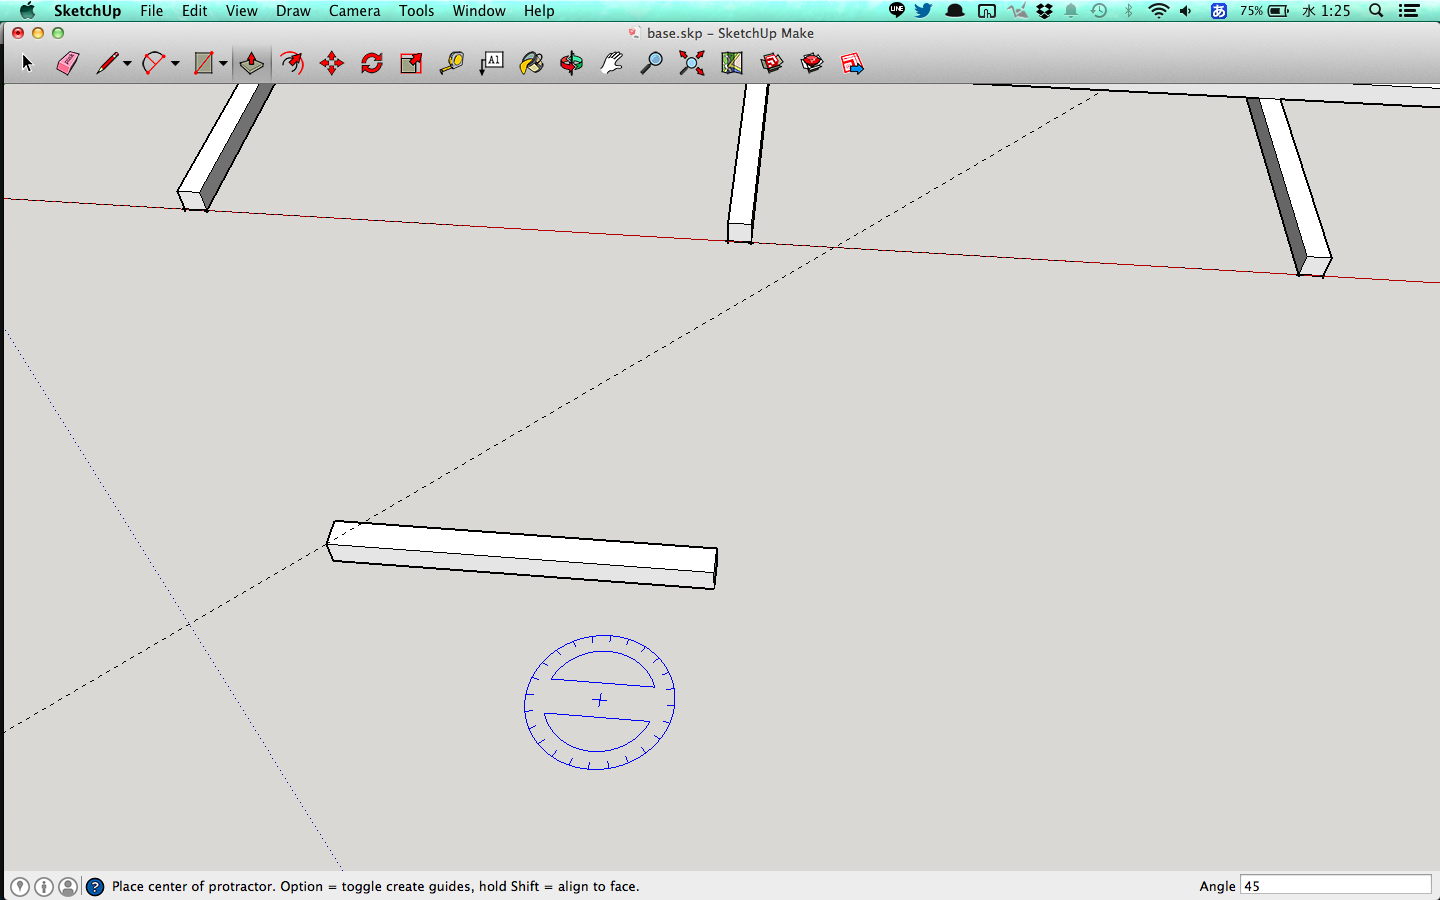The width and height of the screenshot is (1440, 900).
Task: Select the Offset tool
Action: pos(291,64)
